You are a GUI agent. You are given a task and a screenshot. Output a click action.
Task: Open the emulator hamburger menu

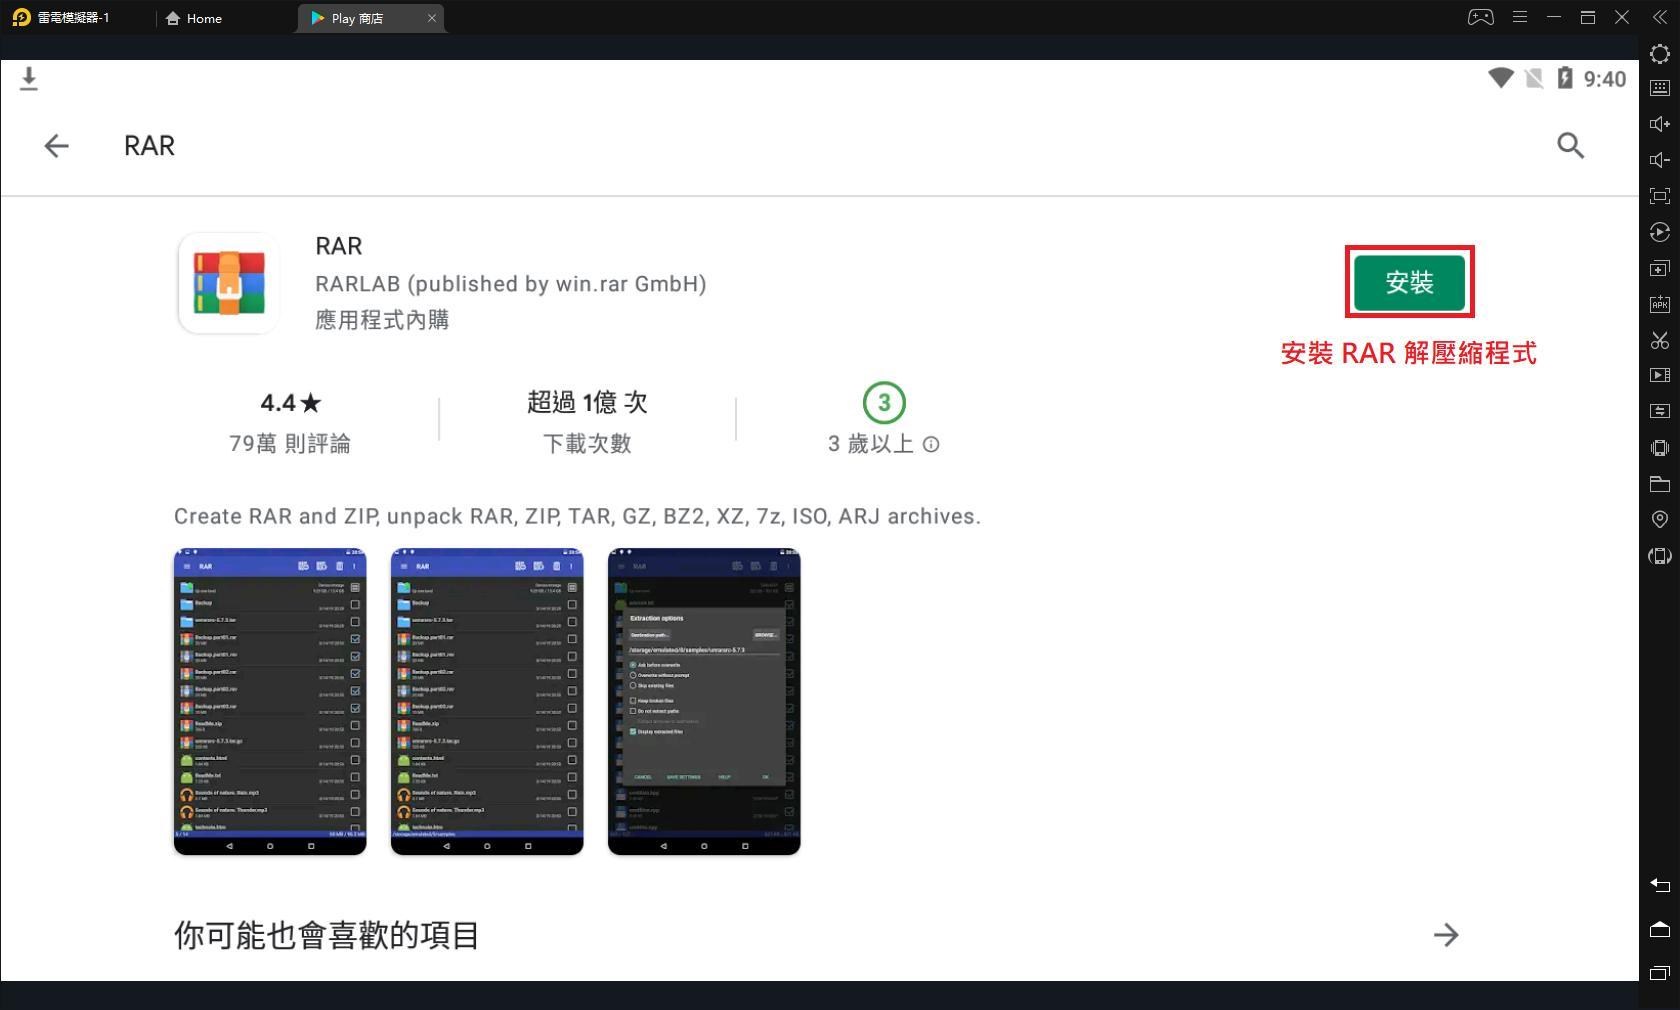[x=1520, y=17]
